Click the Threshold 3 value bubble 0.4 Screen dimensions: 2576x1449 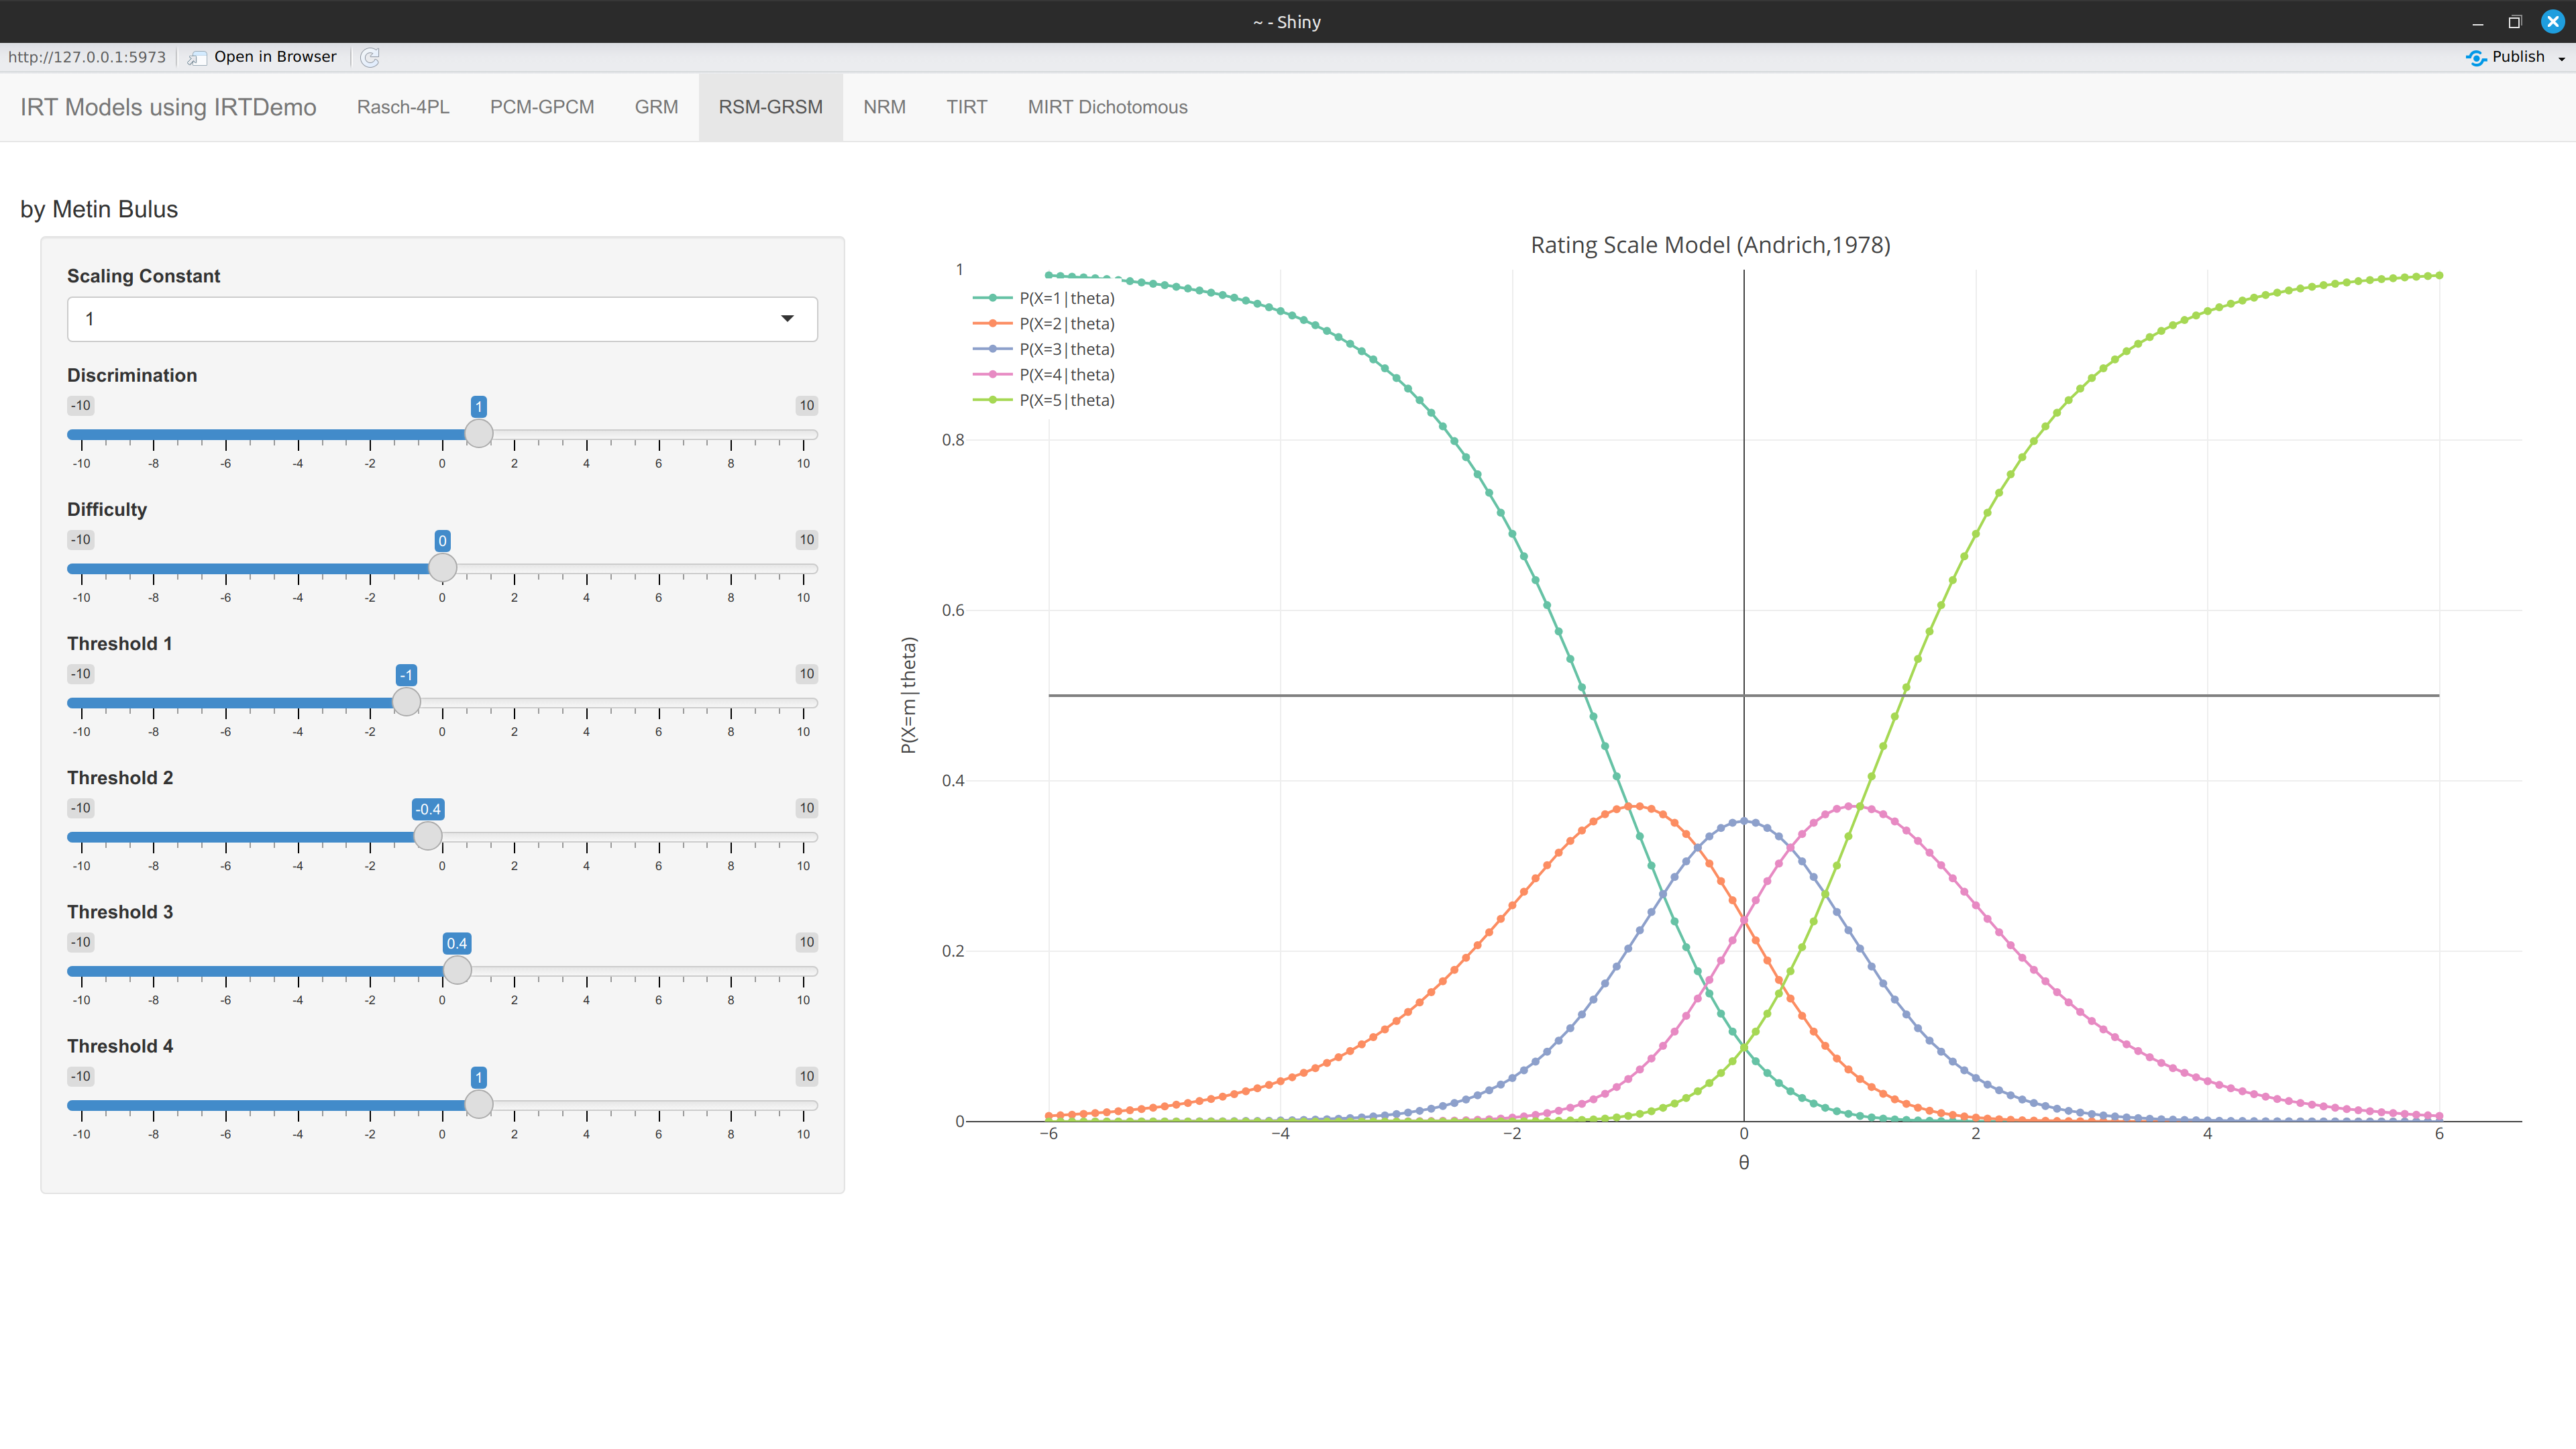pos(457,943)
